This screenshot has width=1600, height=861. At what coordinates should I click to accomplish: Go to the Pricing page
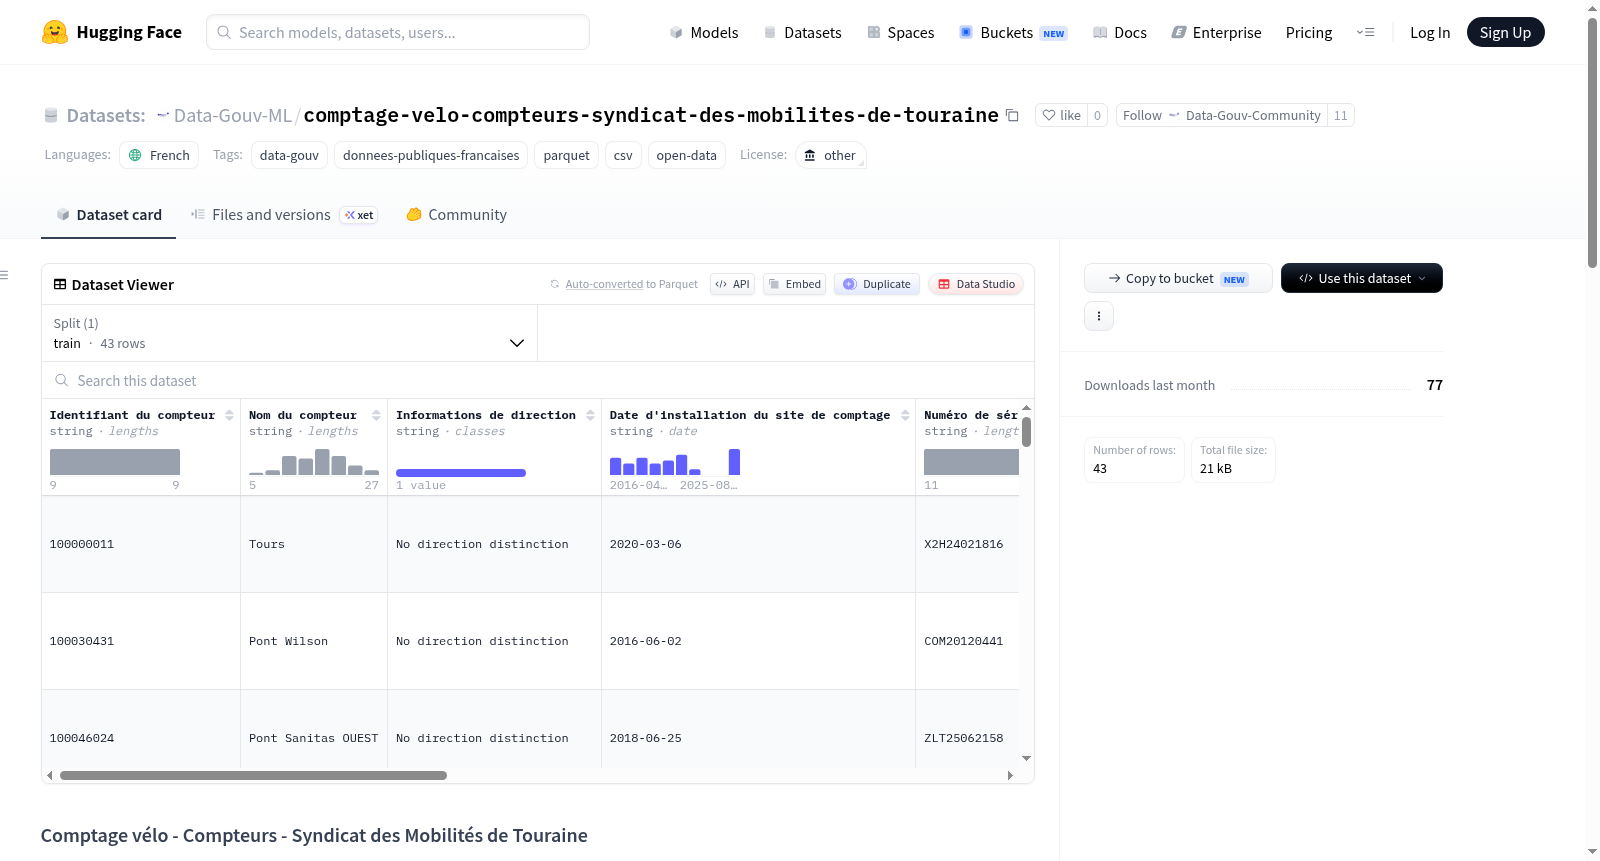click(1309, 32)
